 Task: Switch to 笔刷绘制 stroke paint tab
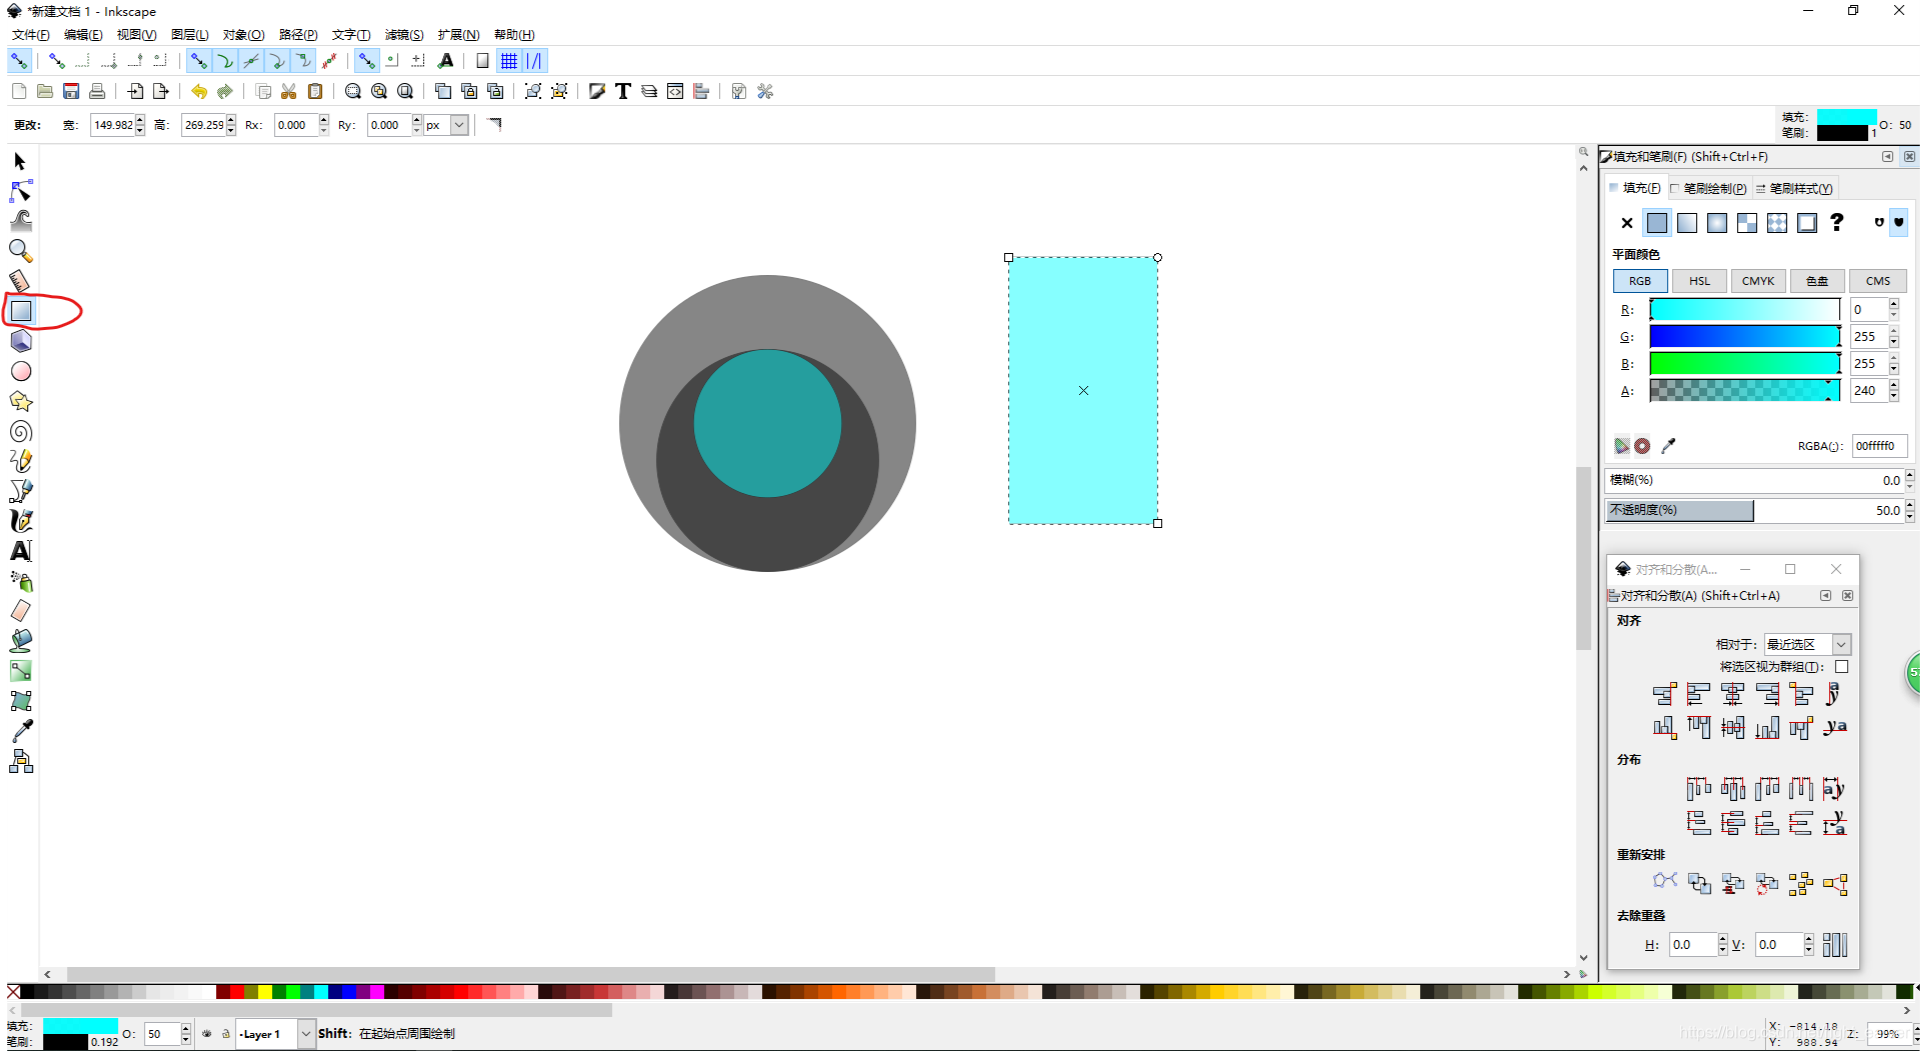click(x=1708, y=188)
